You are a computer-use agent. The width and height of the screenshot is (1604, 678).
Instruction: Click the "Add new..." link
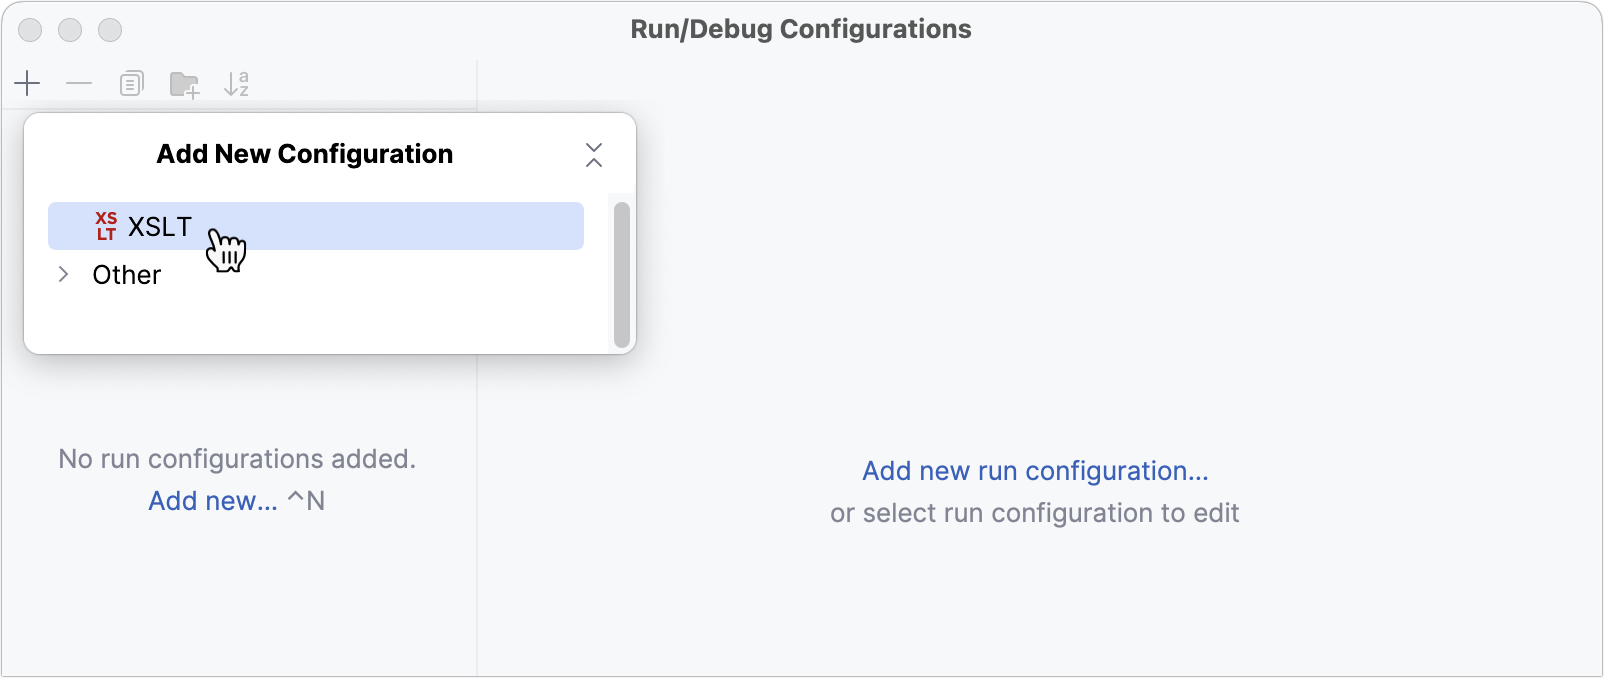coord(213,501)
